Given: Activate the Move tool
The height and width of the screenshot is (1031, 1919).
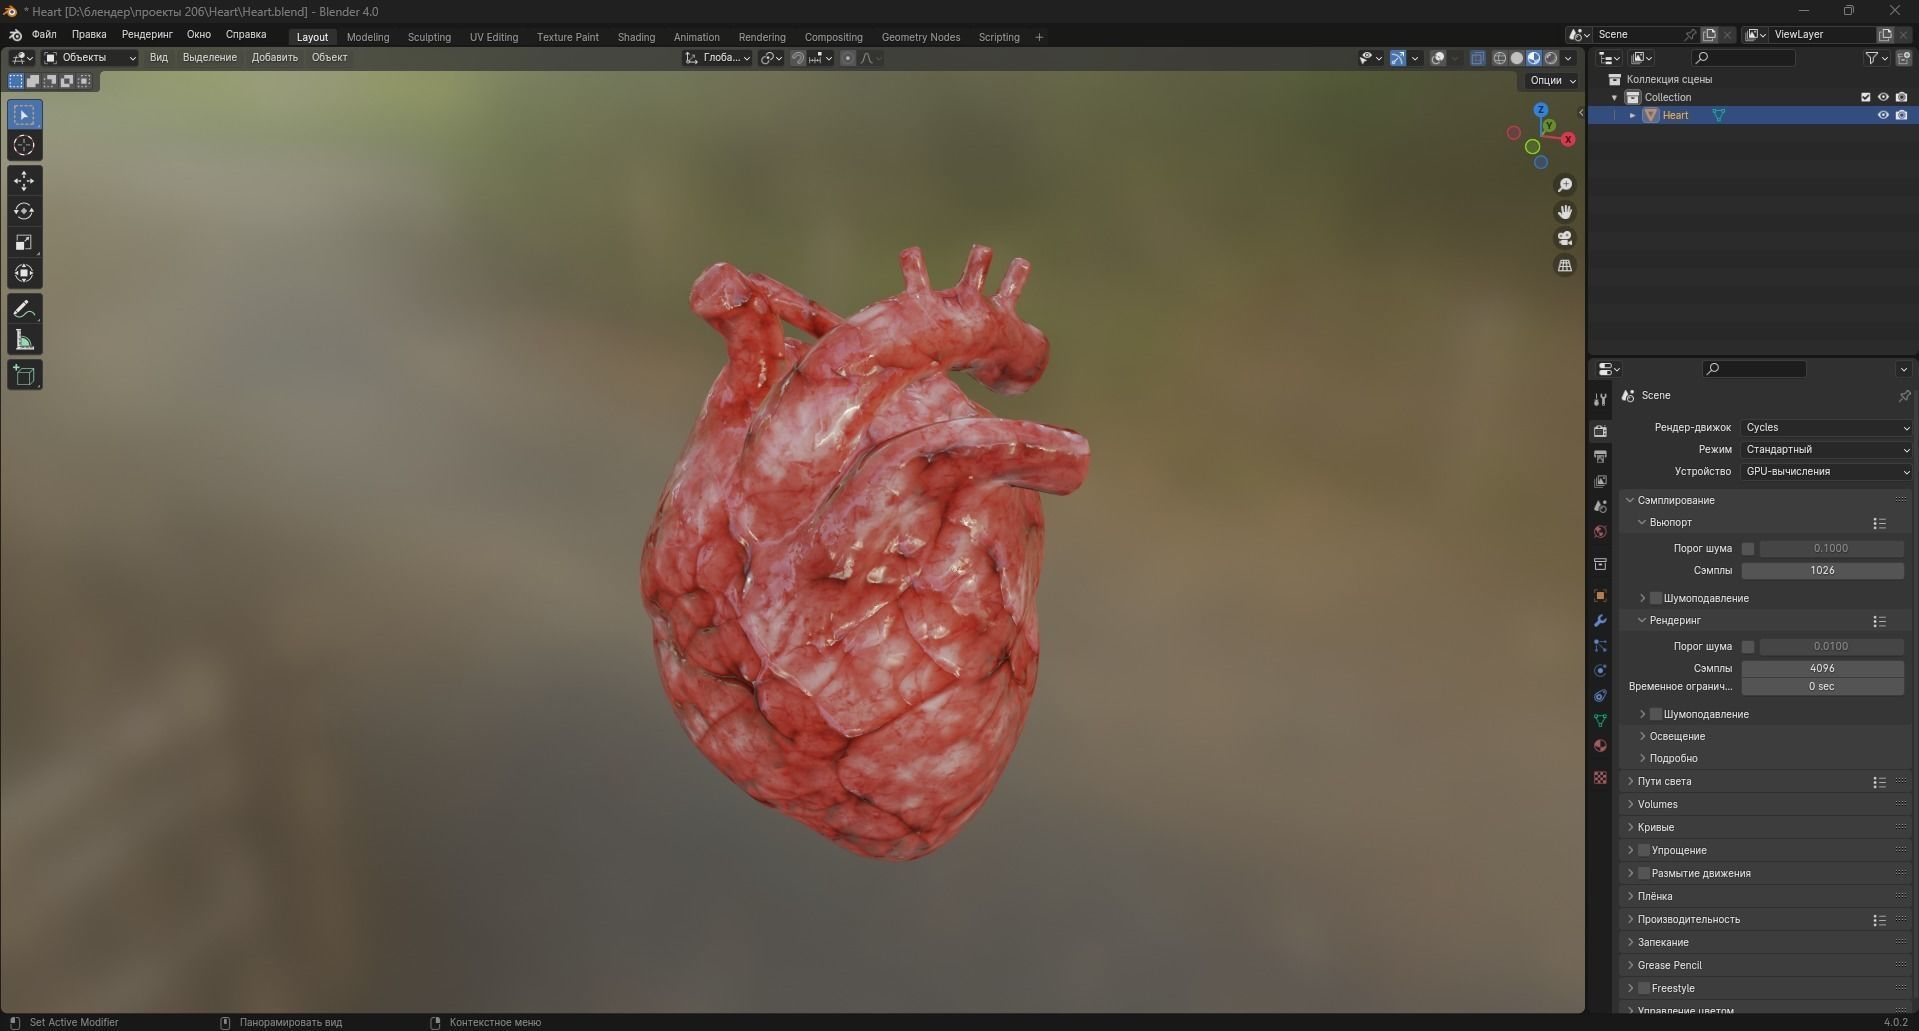Looking at the screenshot, I should coord(24,181).
